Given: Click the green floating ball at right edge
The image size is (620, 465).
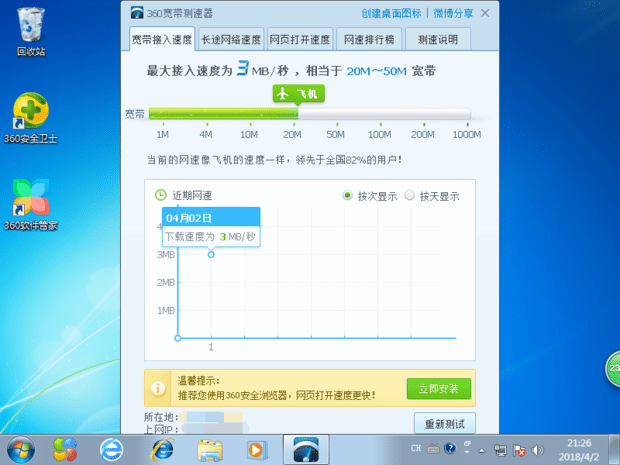Looking at the screenshot, I should click(x=613, y=368).
